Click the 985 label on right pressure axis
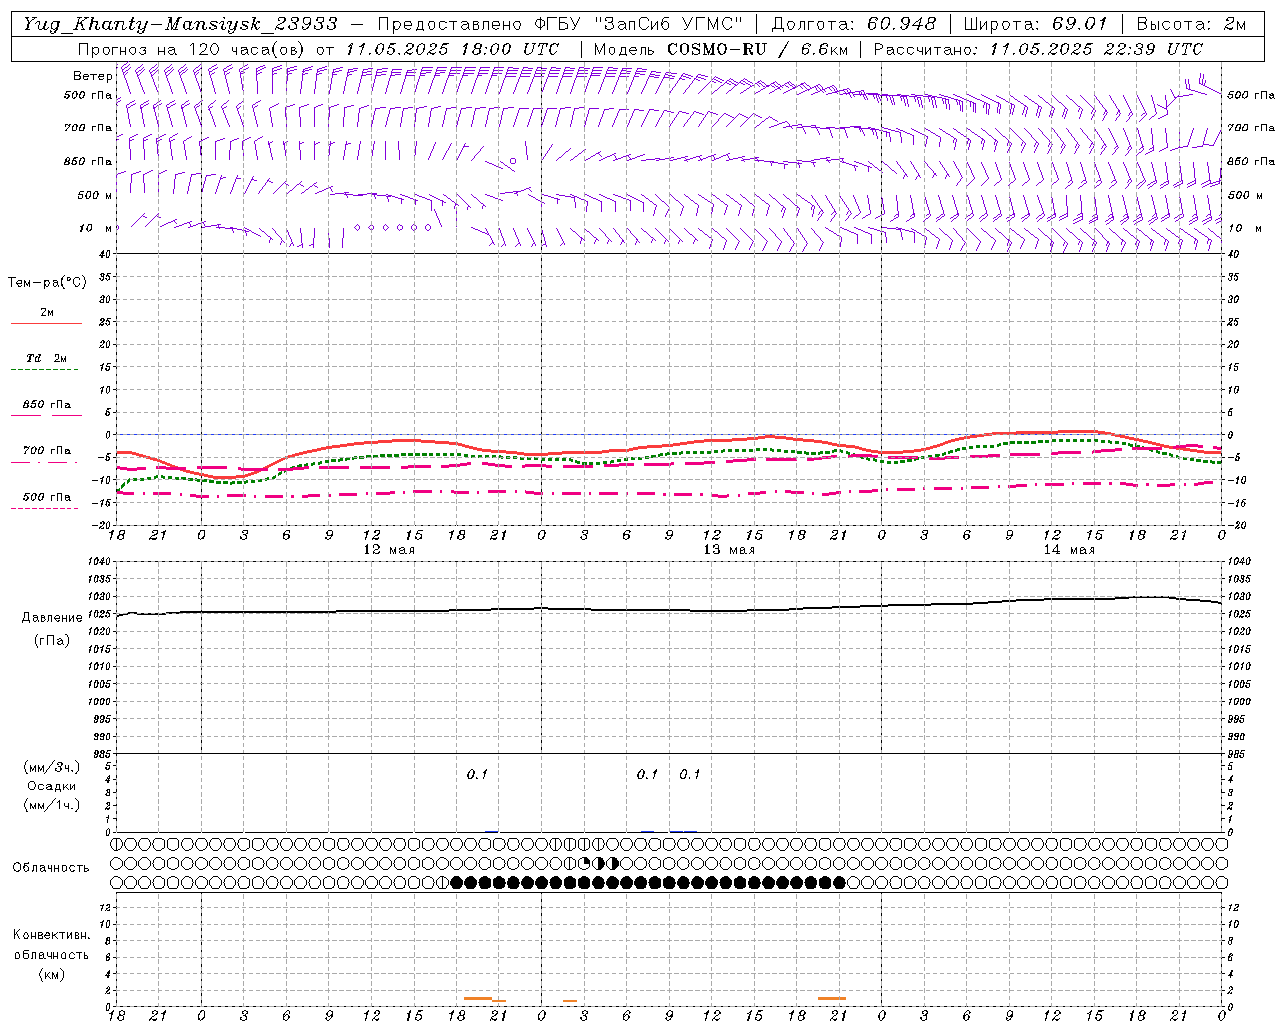The height and width of the screenshot is (1024, 1280). click(x=1238, y=754)
